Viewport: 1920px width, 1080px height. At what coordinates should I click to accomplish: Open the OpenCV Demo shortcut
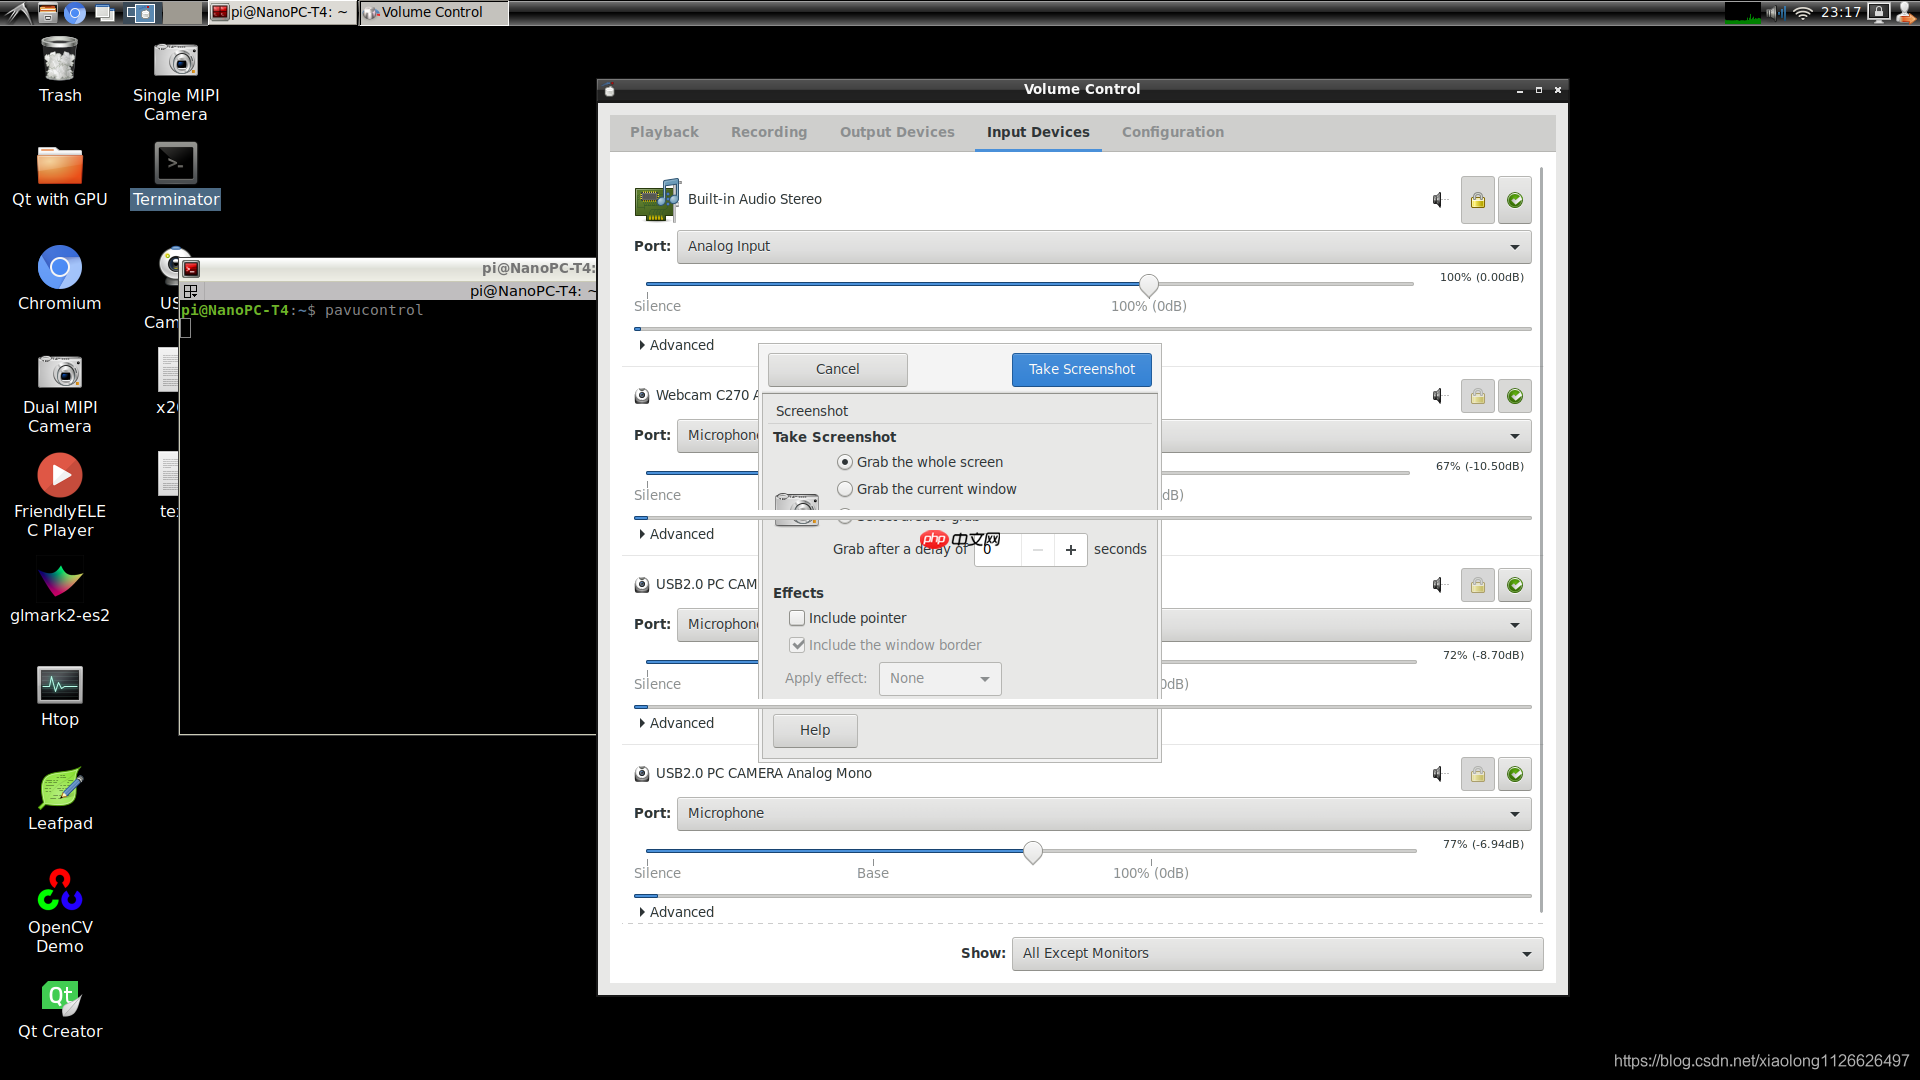60,890
